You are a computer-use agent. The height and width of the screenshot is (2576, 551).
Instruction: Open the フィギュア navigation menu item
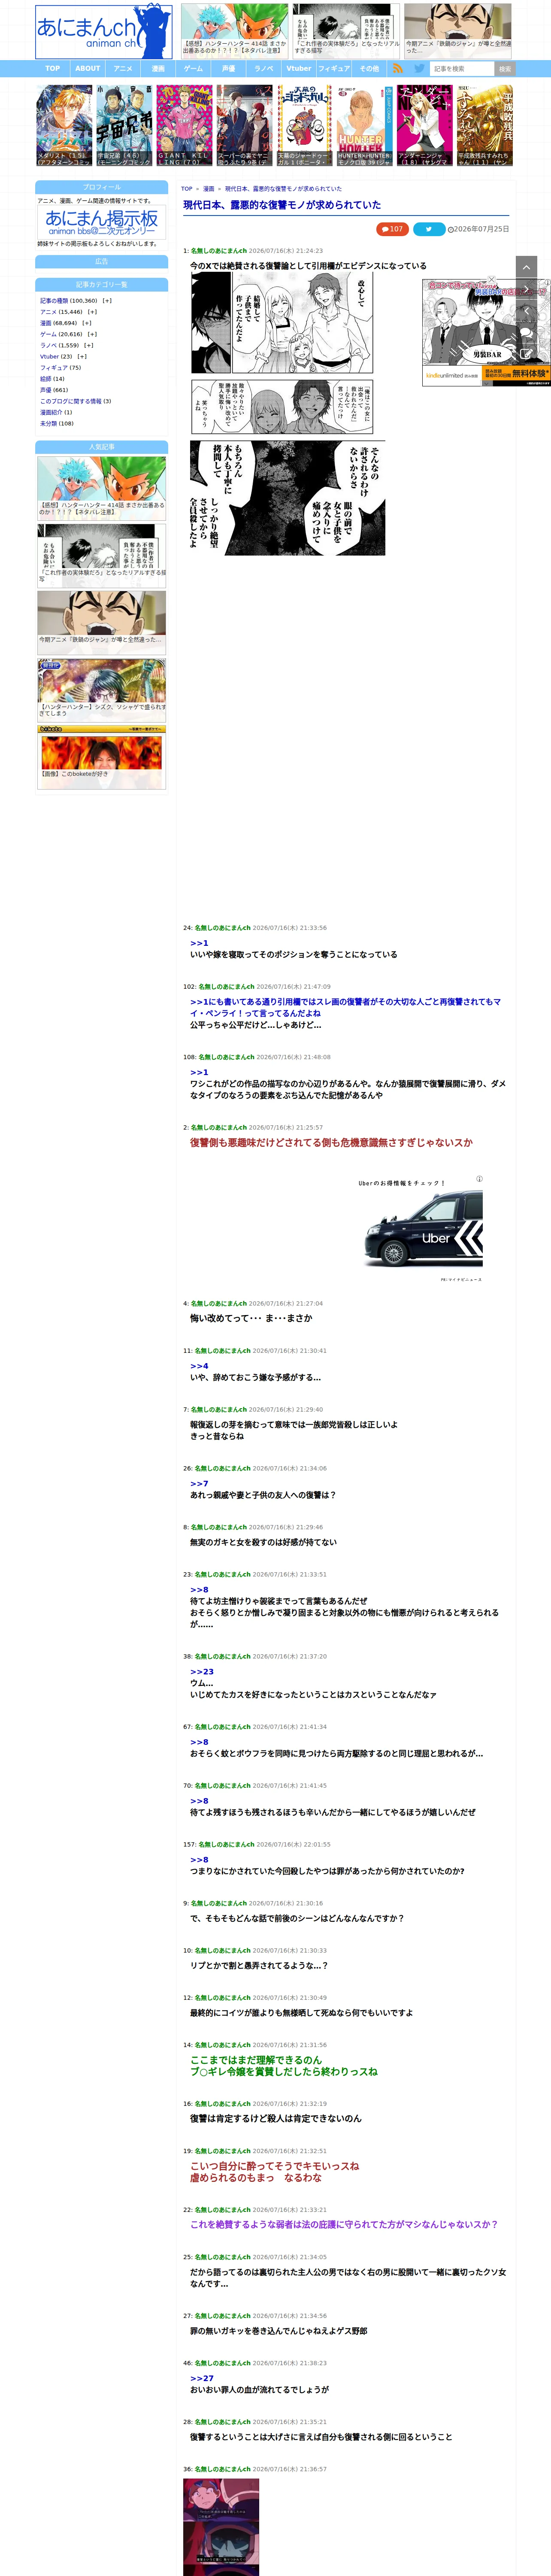[x=334, y=69]
